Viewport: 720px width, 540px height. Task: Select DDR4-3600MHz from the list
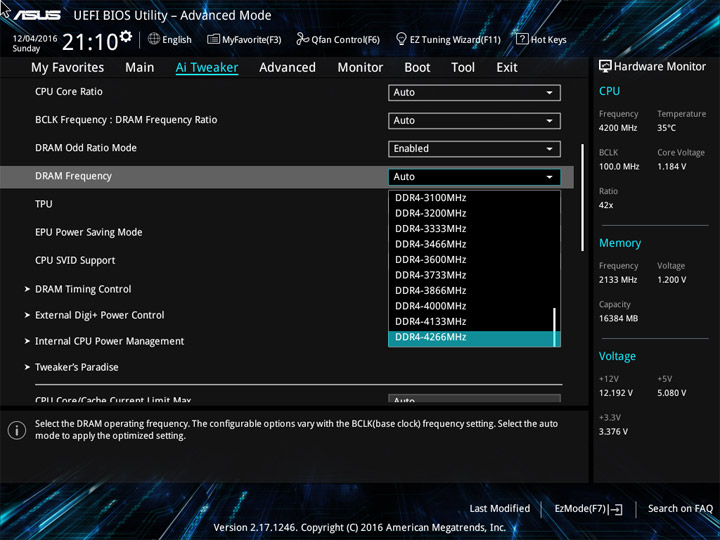(x=431, y=259)
